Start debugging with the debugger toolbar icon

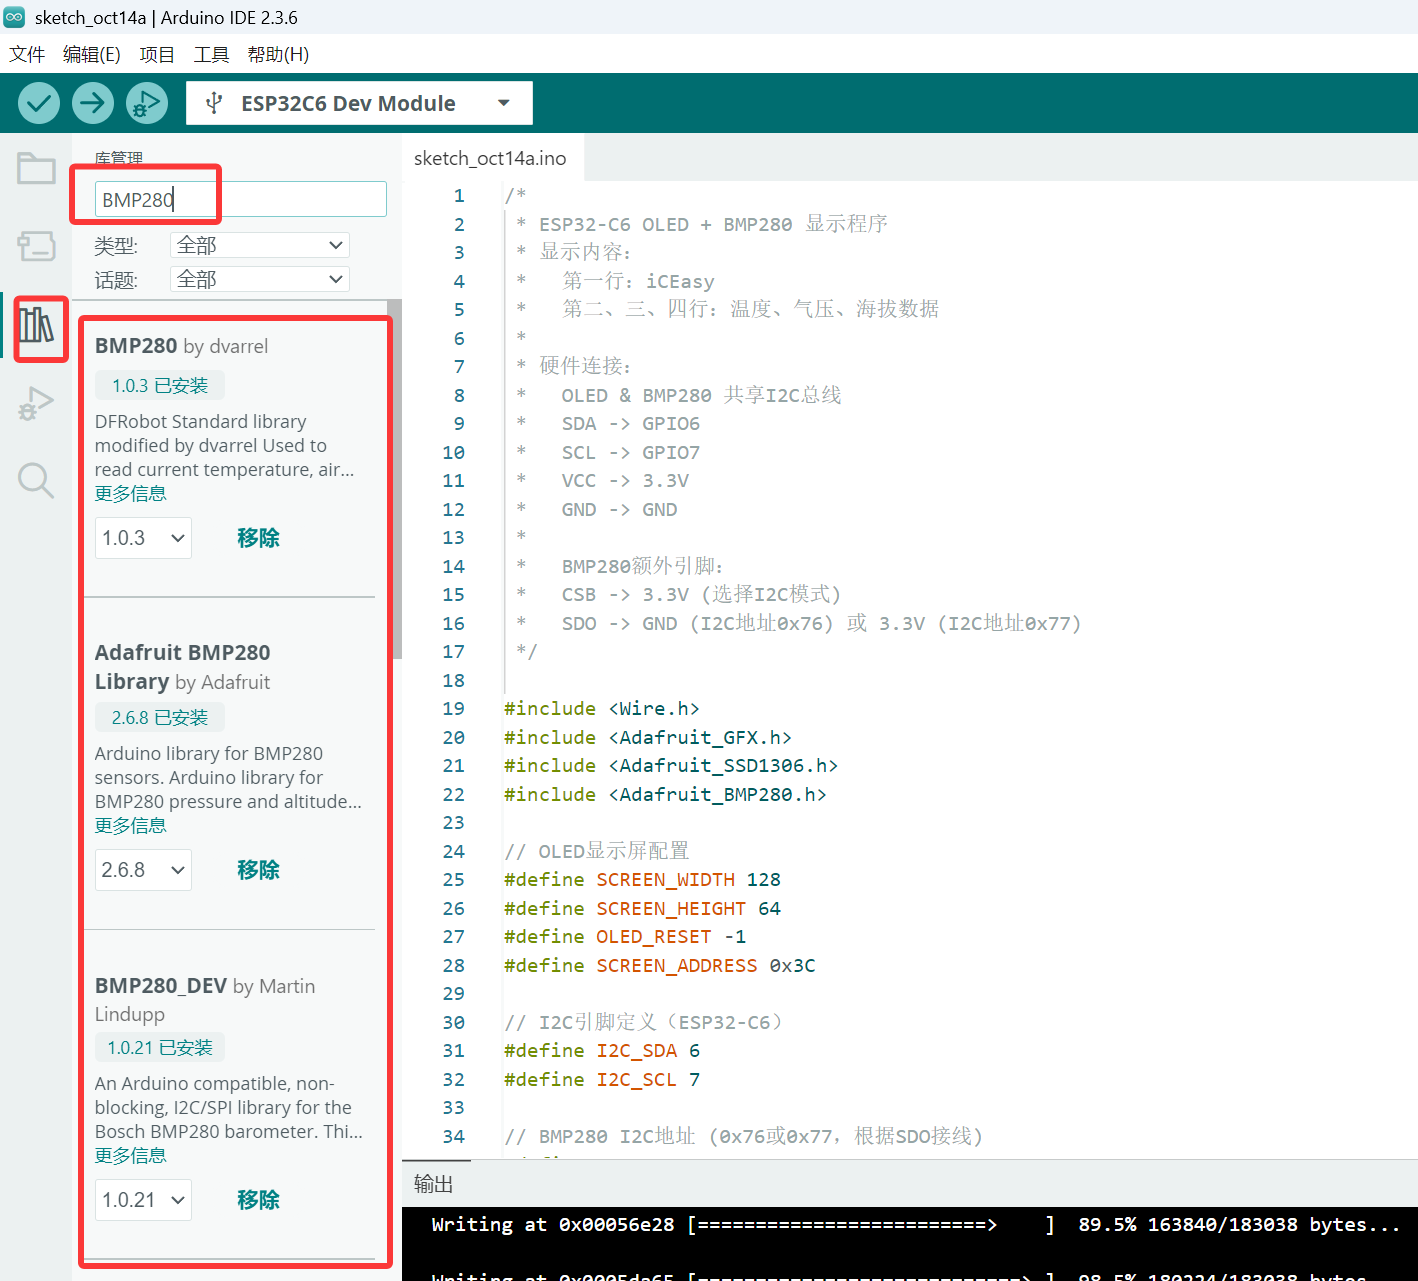coord(146,103)
